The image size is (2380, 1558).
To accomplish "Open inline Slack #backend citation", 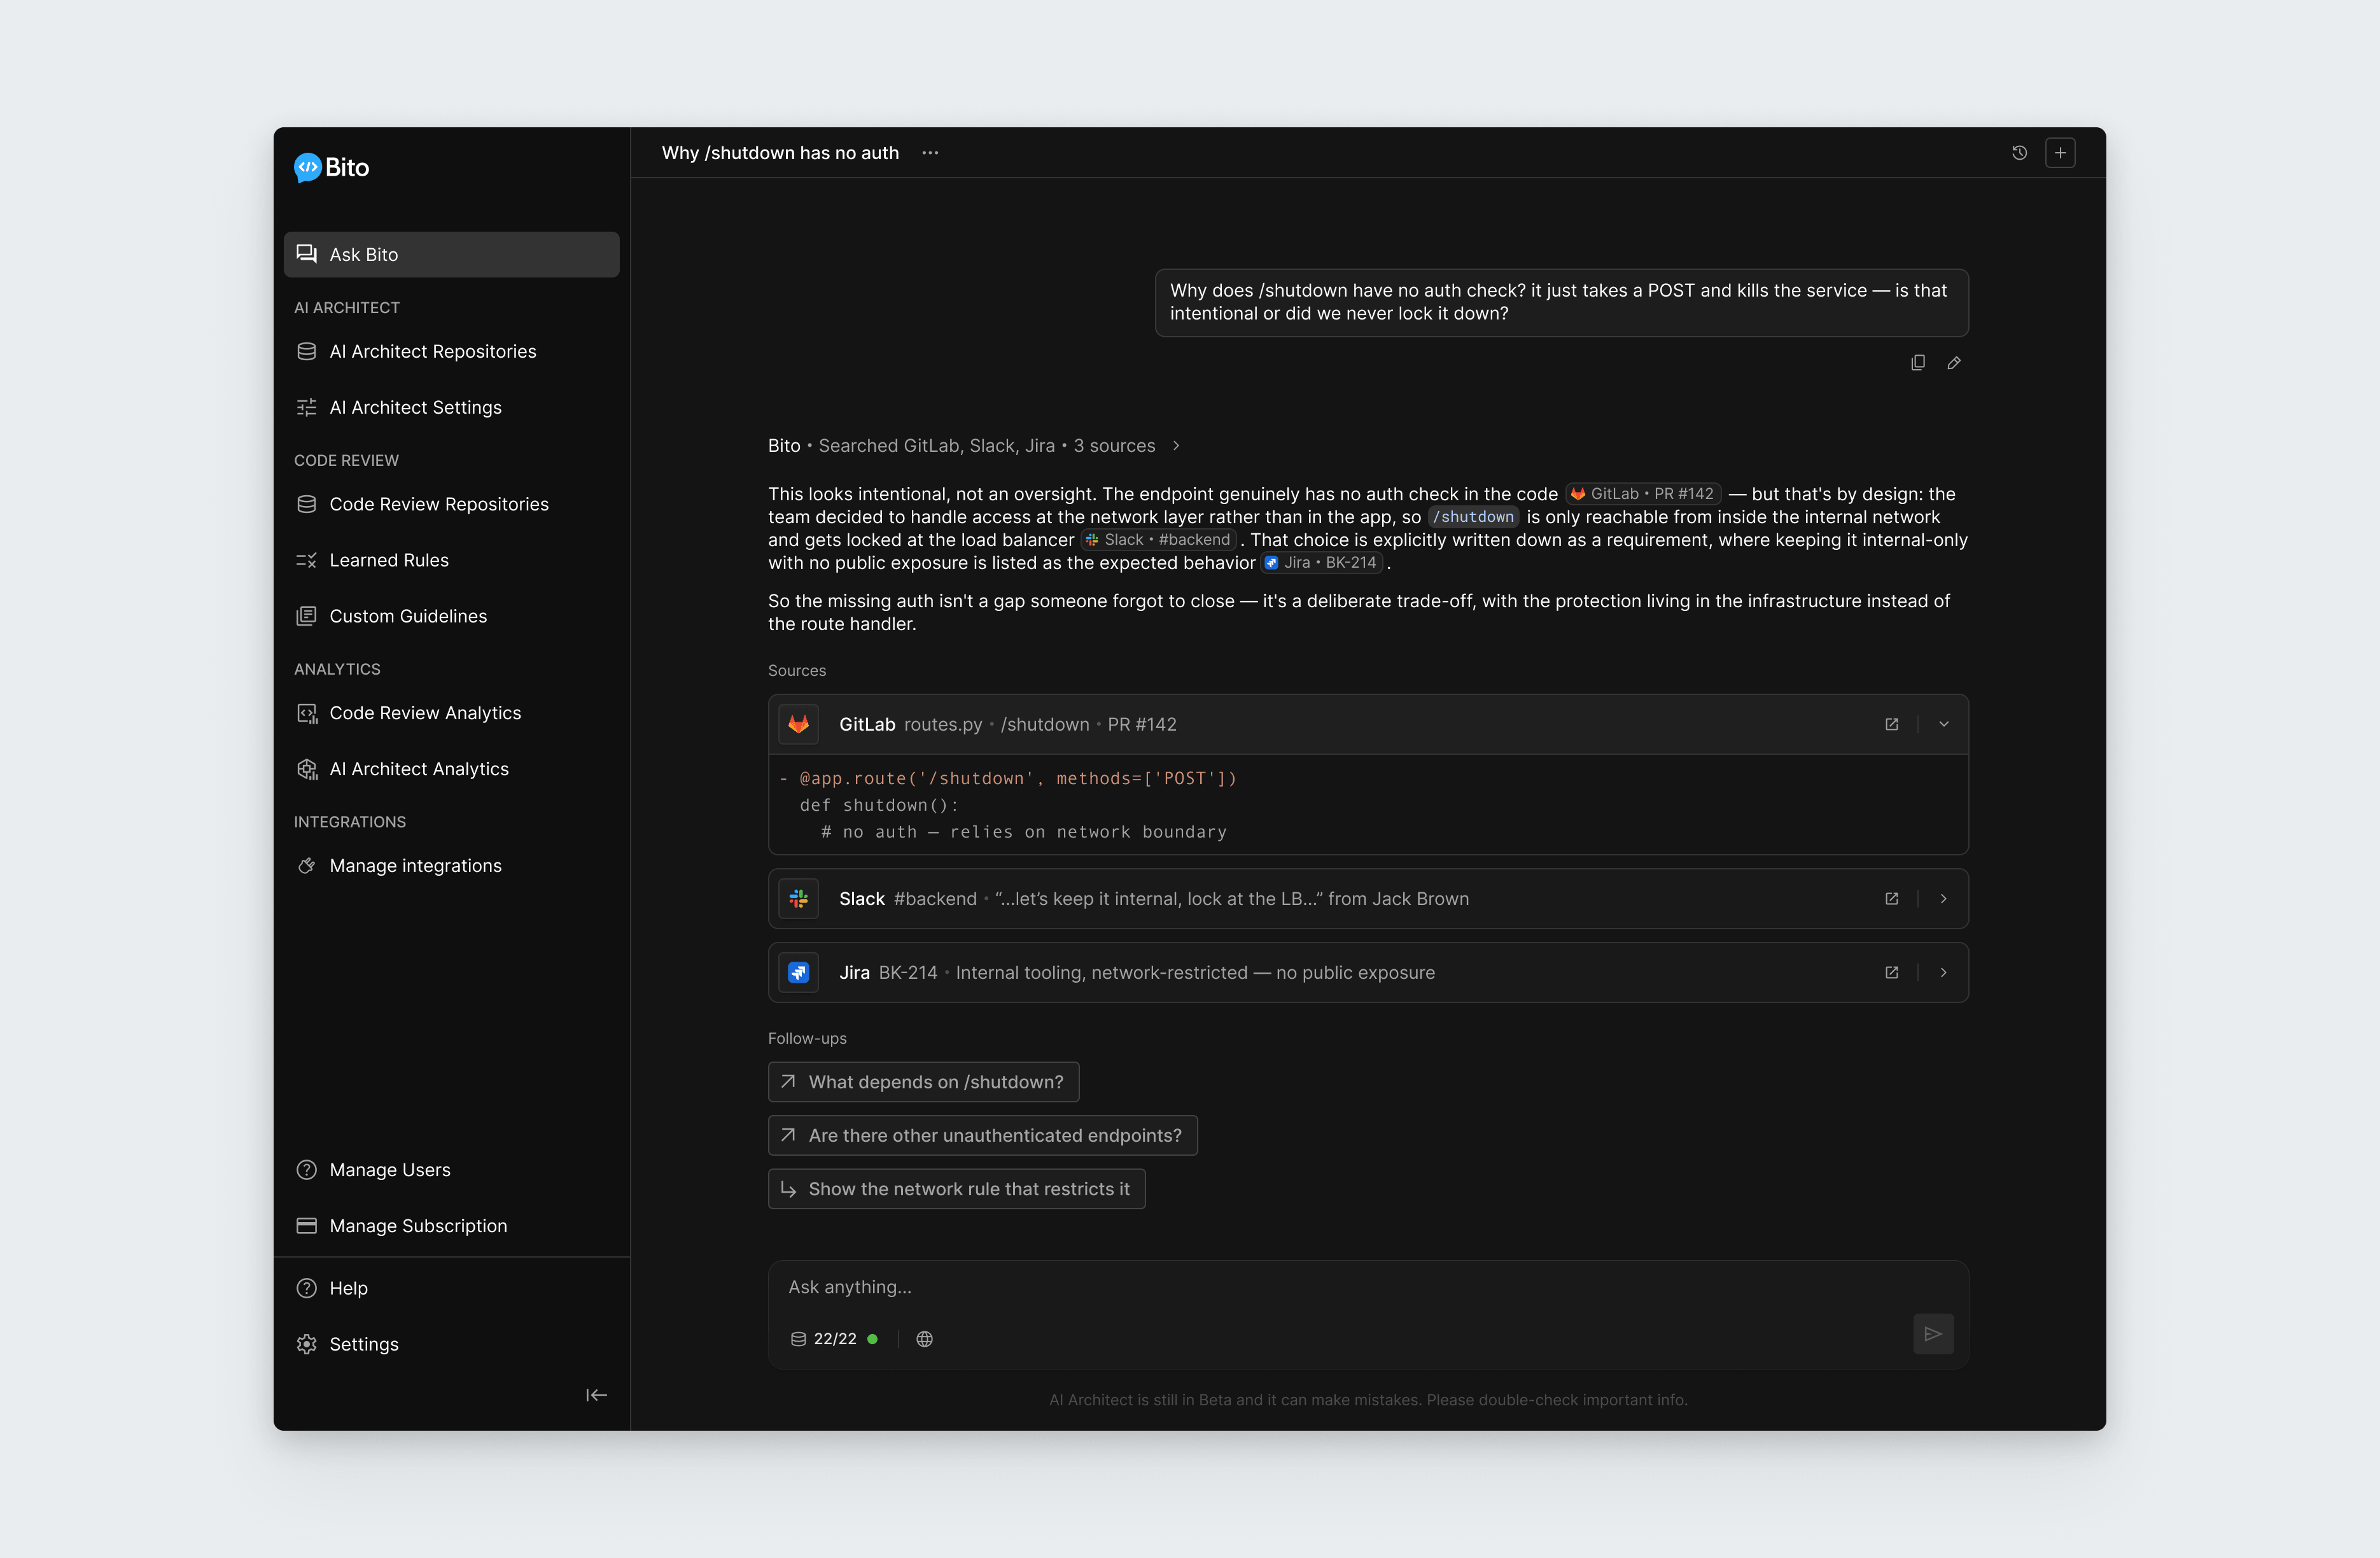I will [x=1158, y=540].
